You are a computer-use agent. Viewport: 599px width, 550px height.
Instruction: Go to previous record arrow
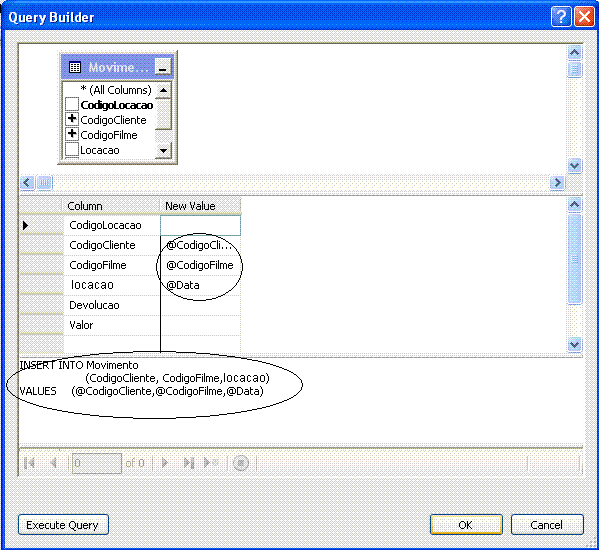click(53, 463)
